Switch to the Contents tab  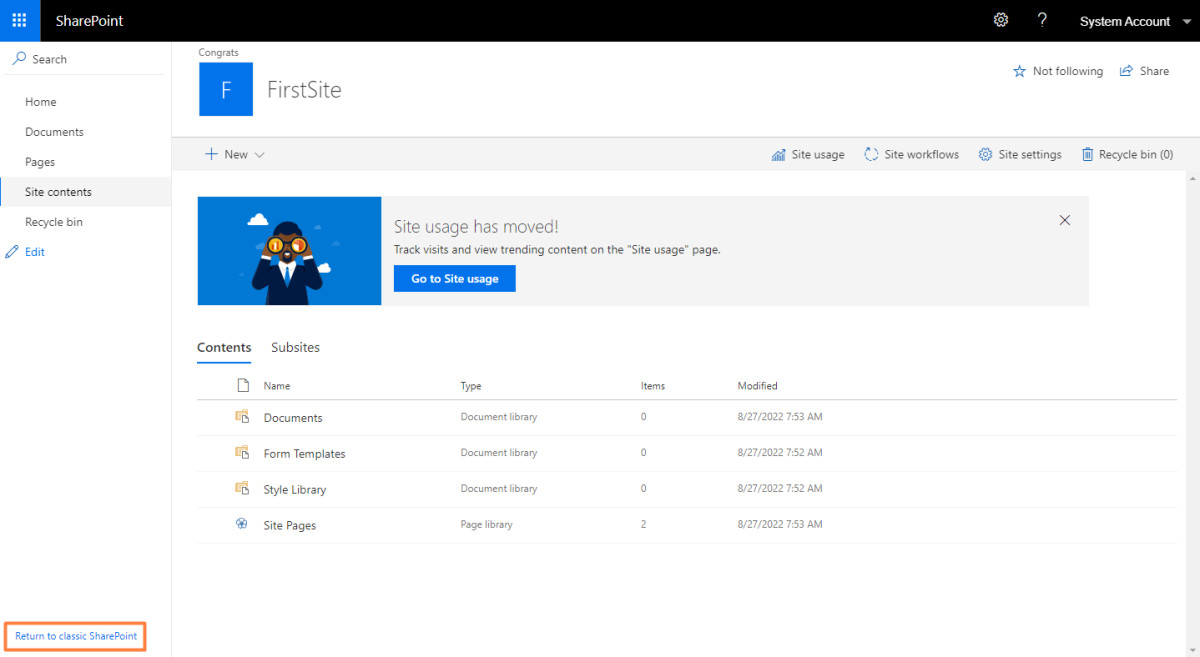[x=224, y=348]
